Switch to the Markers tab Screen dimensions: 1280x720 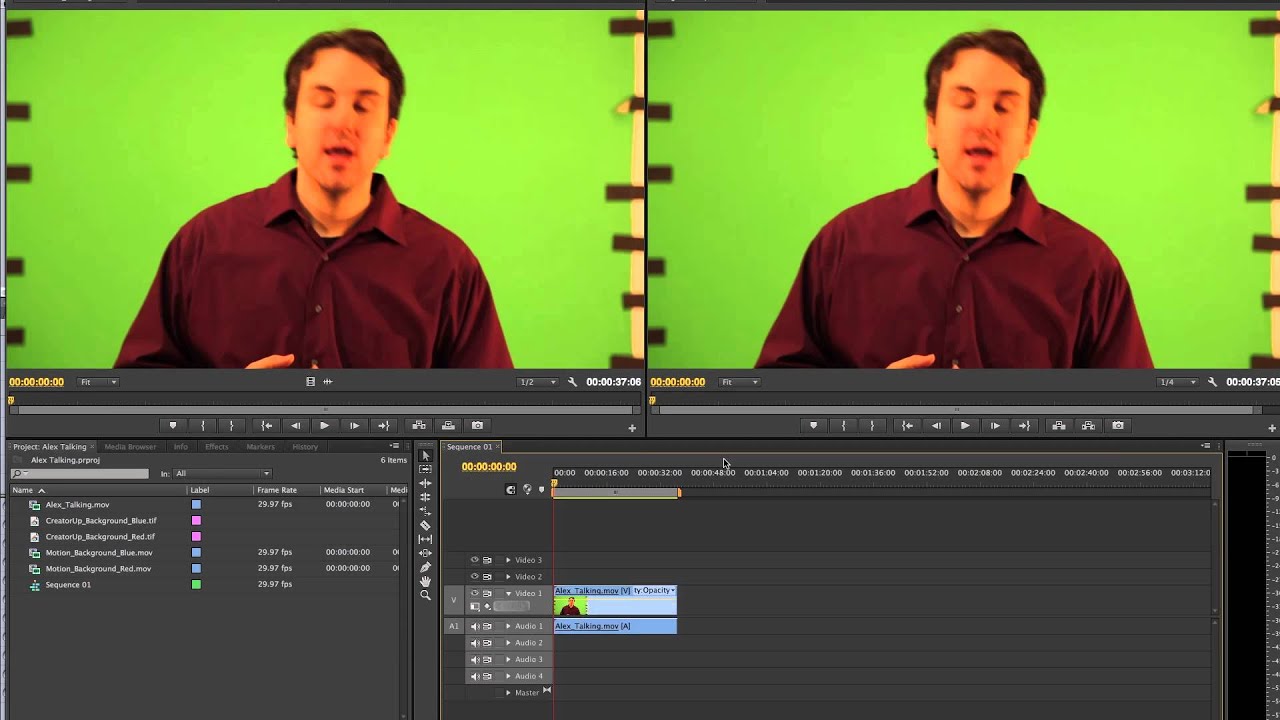pos(260,447)
